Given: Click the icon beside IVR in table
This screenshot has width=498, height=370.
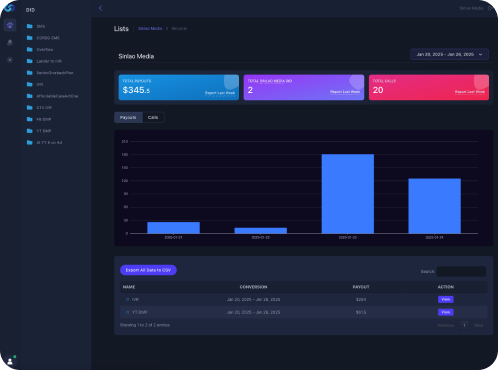Looking at the screenshot, I should tap(127, 300).
